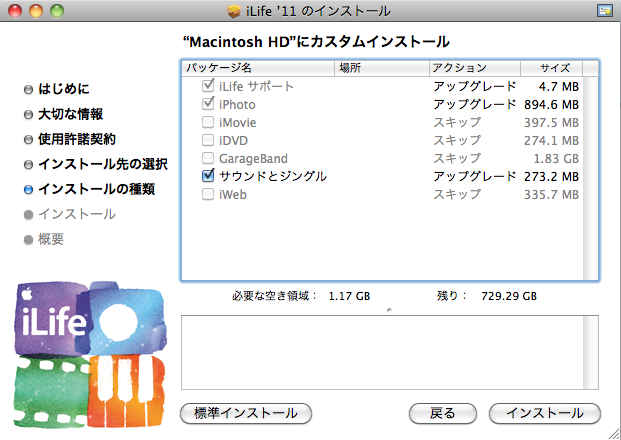Screen dimensions: 621x440
Task: Select the 大切な情報 step
Action: [70, 114]
